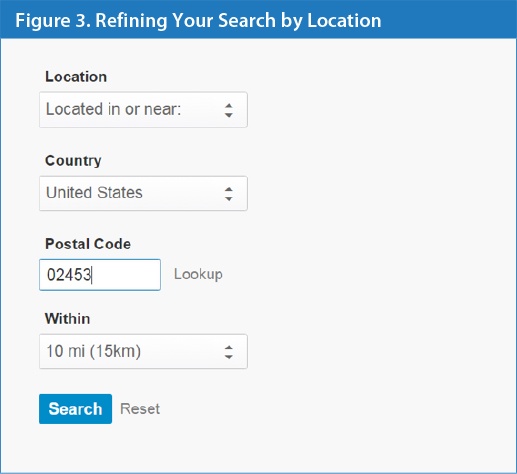
Task: Select the Located in or near: option text
Action: pos(113,109)
